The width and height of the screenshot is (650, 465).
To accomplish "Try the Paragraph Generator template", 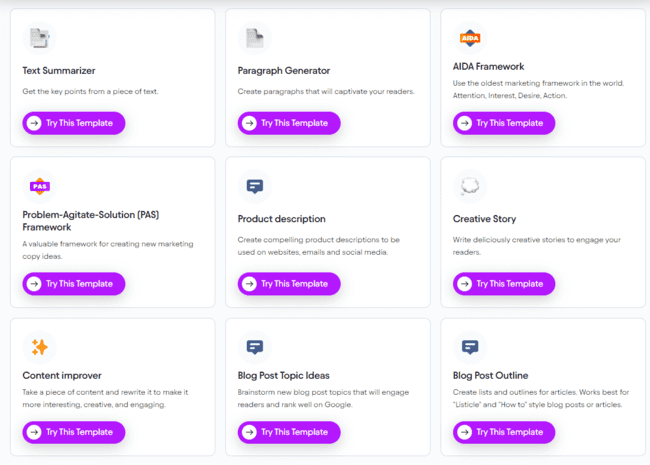I will [x=289, y=123].
